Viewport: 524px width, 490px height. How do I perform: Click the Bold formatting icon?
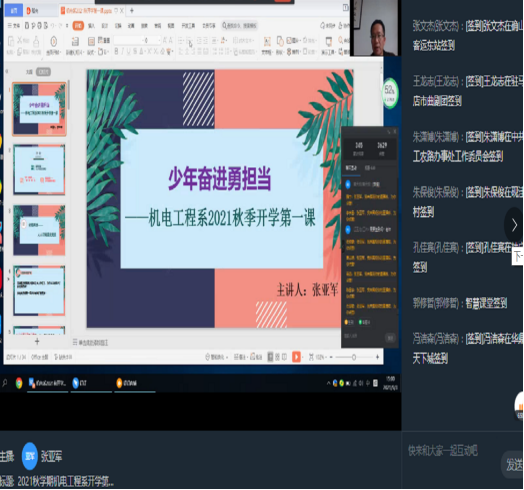[116, 51]
